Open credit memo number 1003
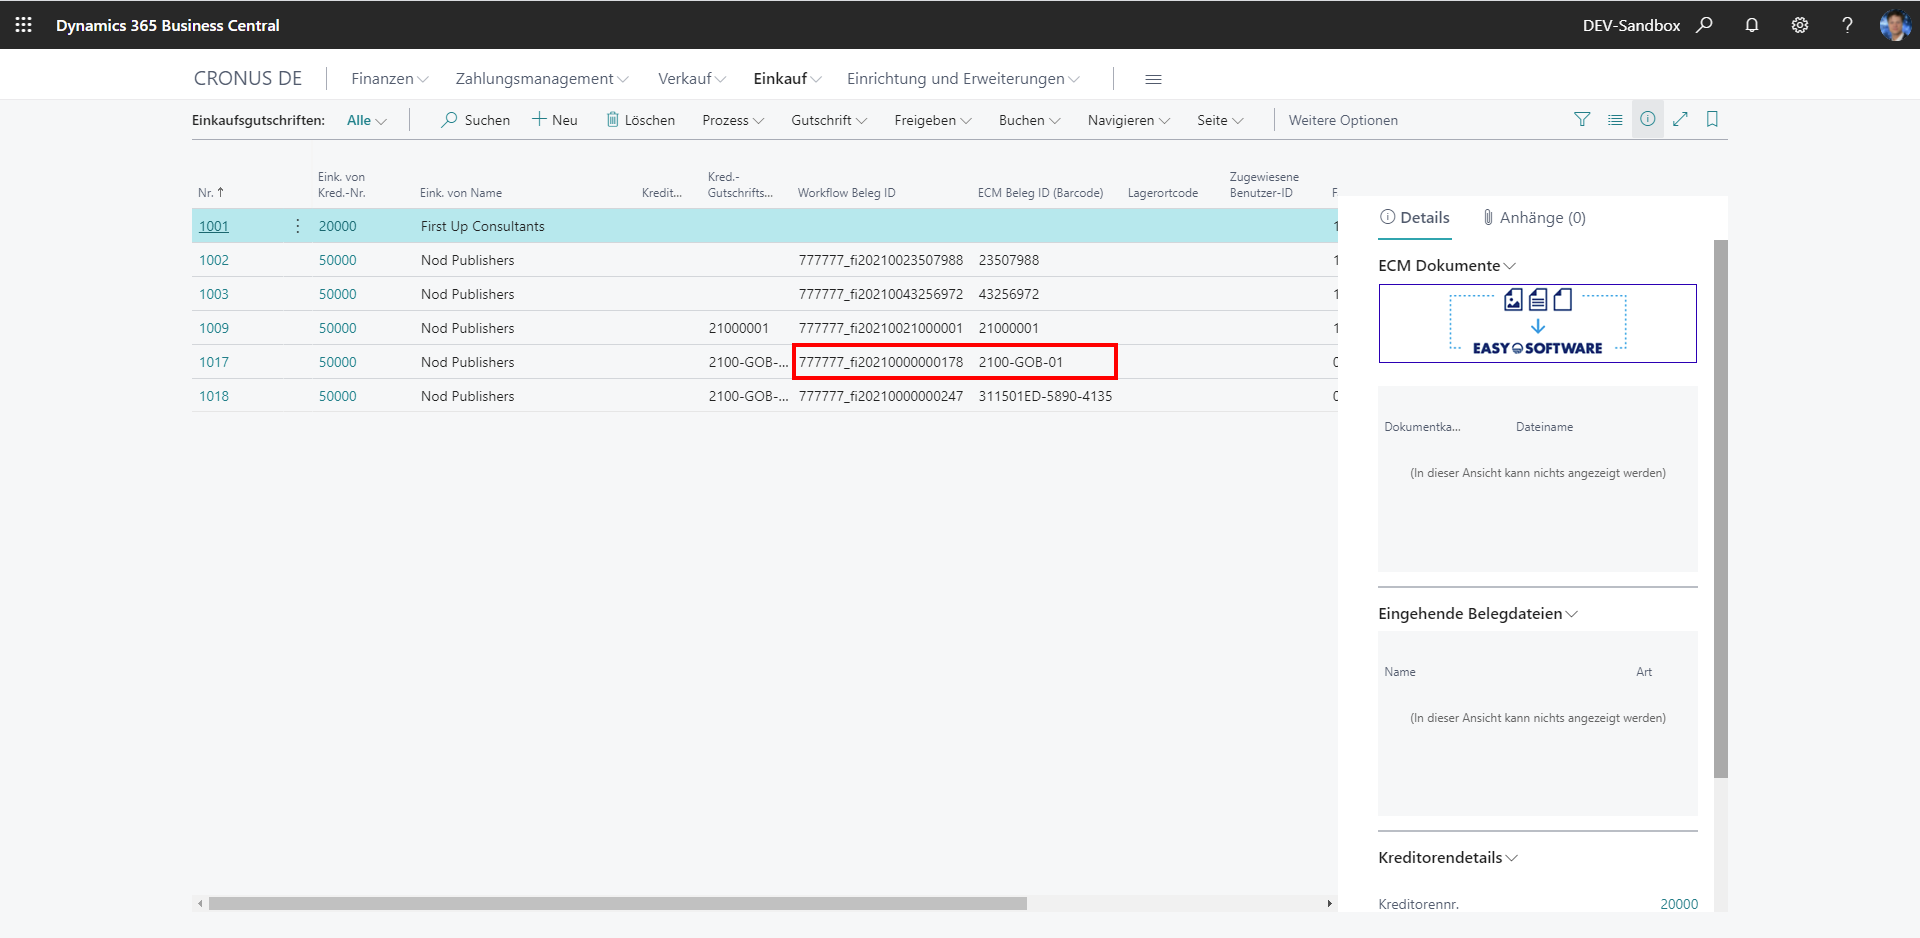 pyautogui.click(x=214, y=294)
